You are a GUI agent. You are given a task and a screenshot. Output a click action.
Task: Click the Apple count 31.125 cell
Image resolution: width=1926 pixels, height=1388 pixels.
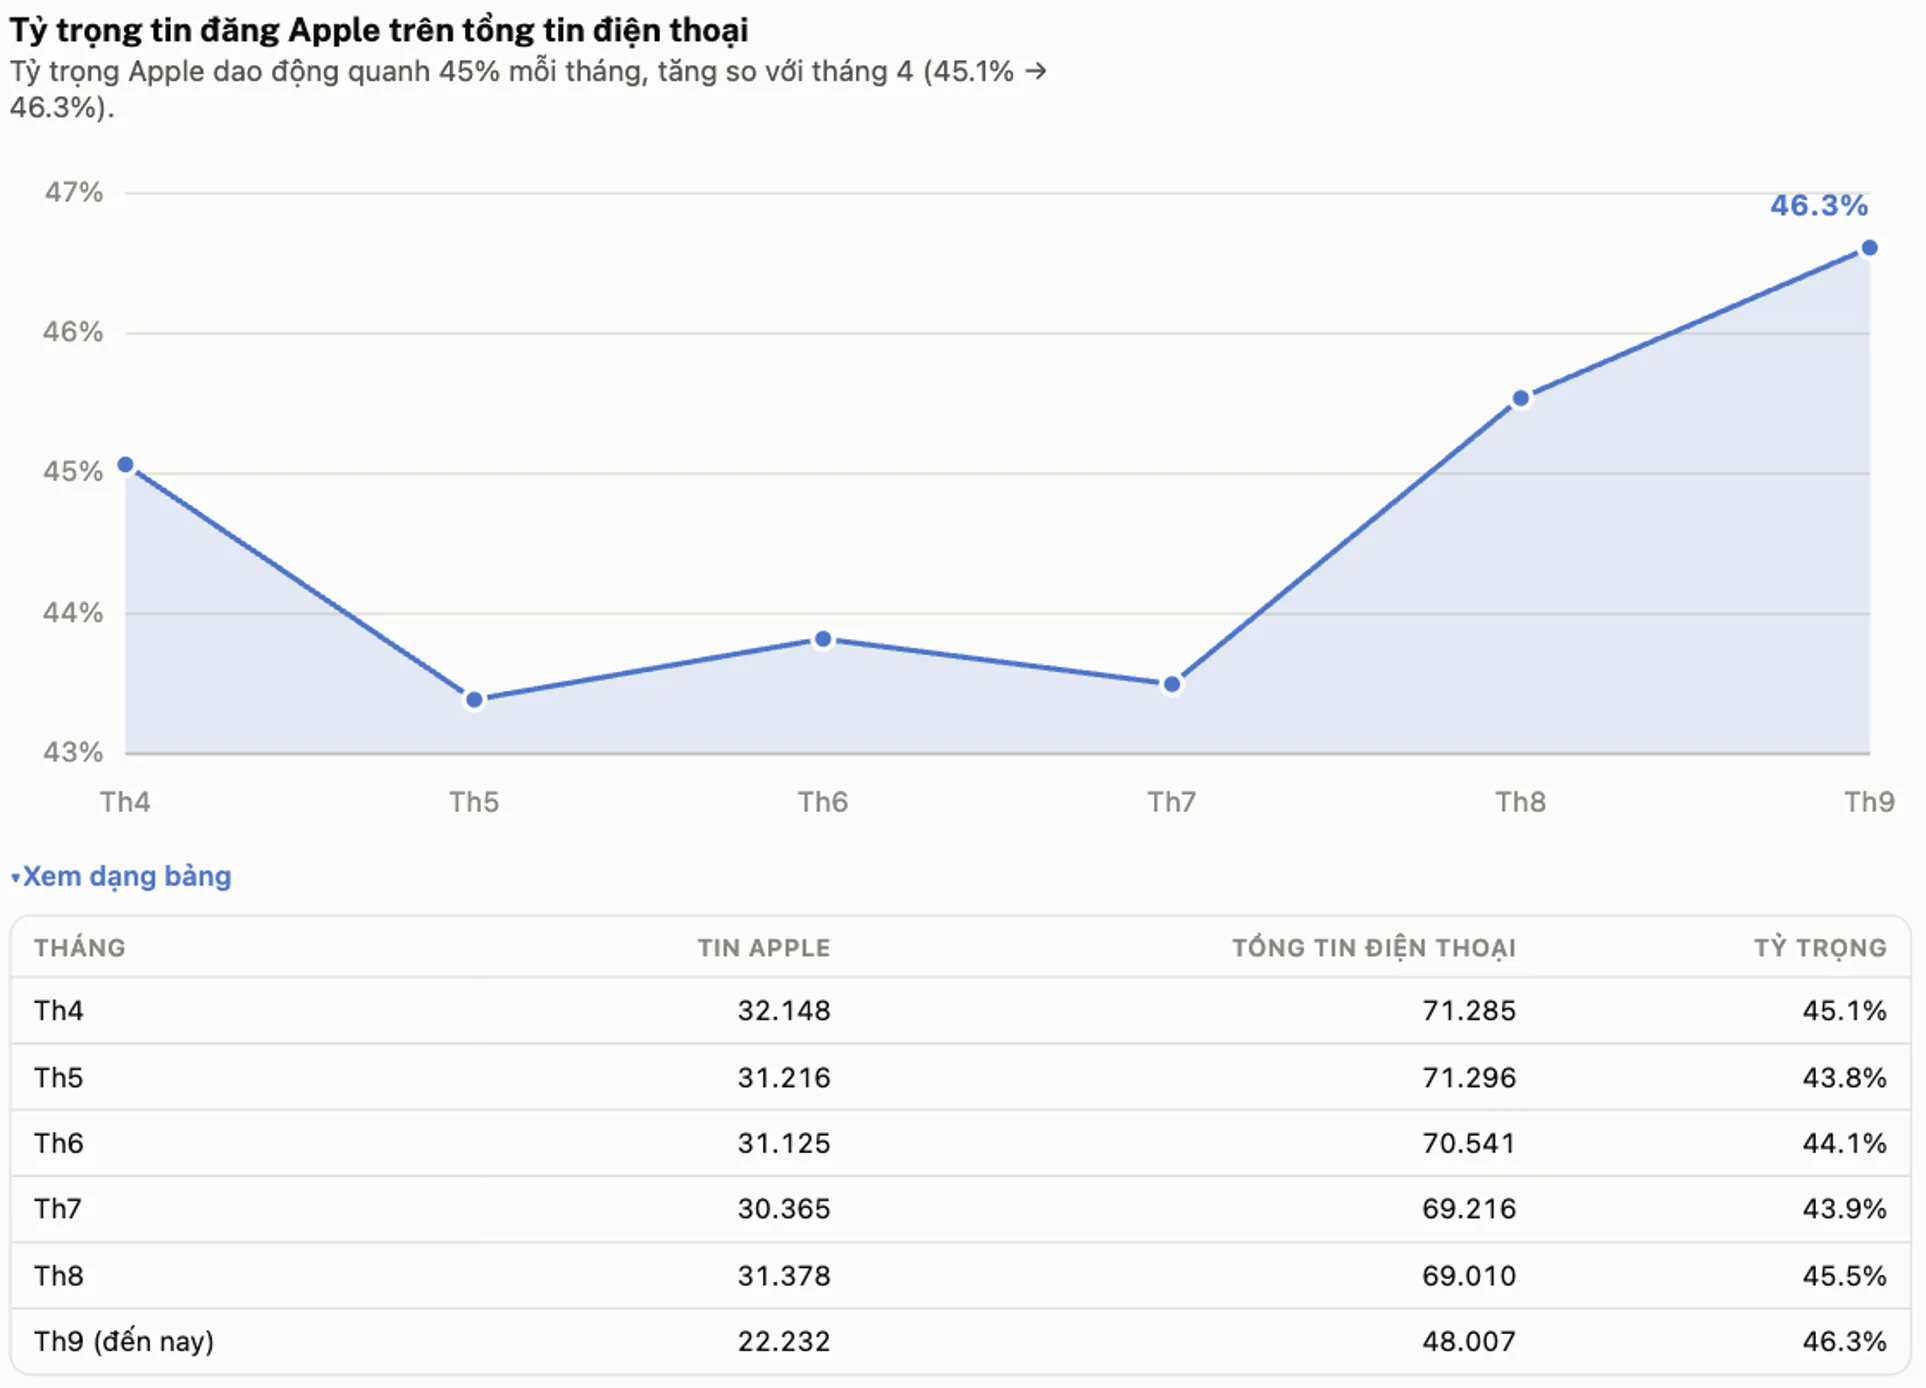(x=784, y=1143)
